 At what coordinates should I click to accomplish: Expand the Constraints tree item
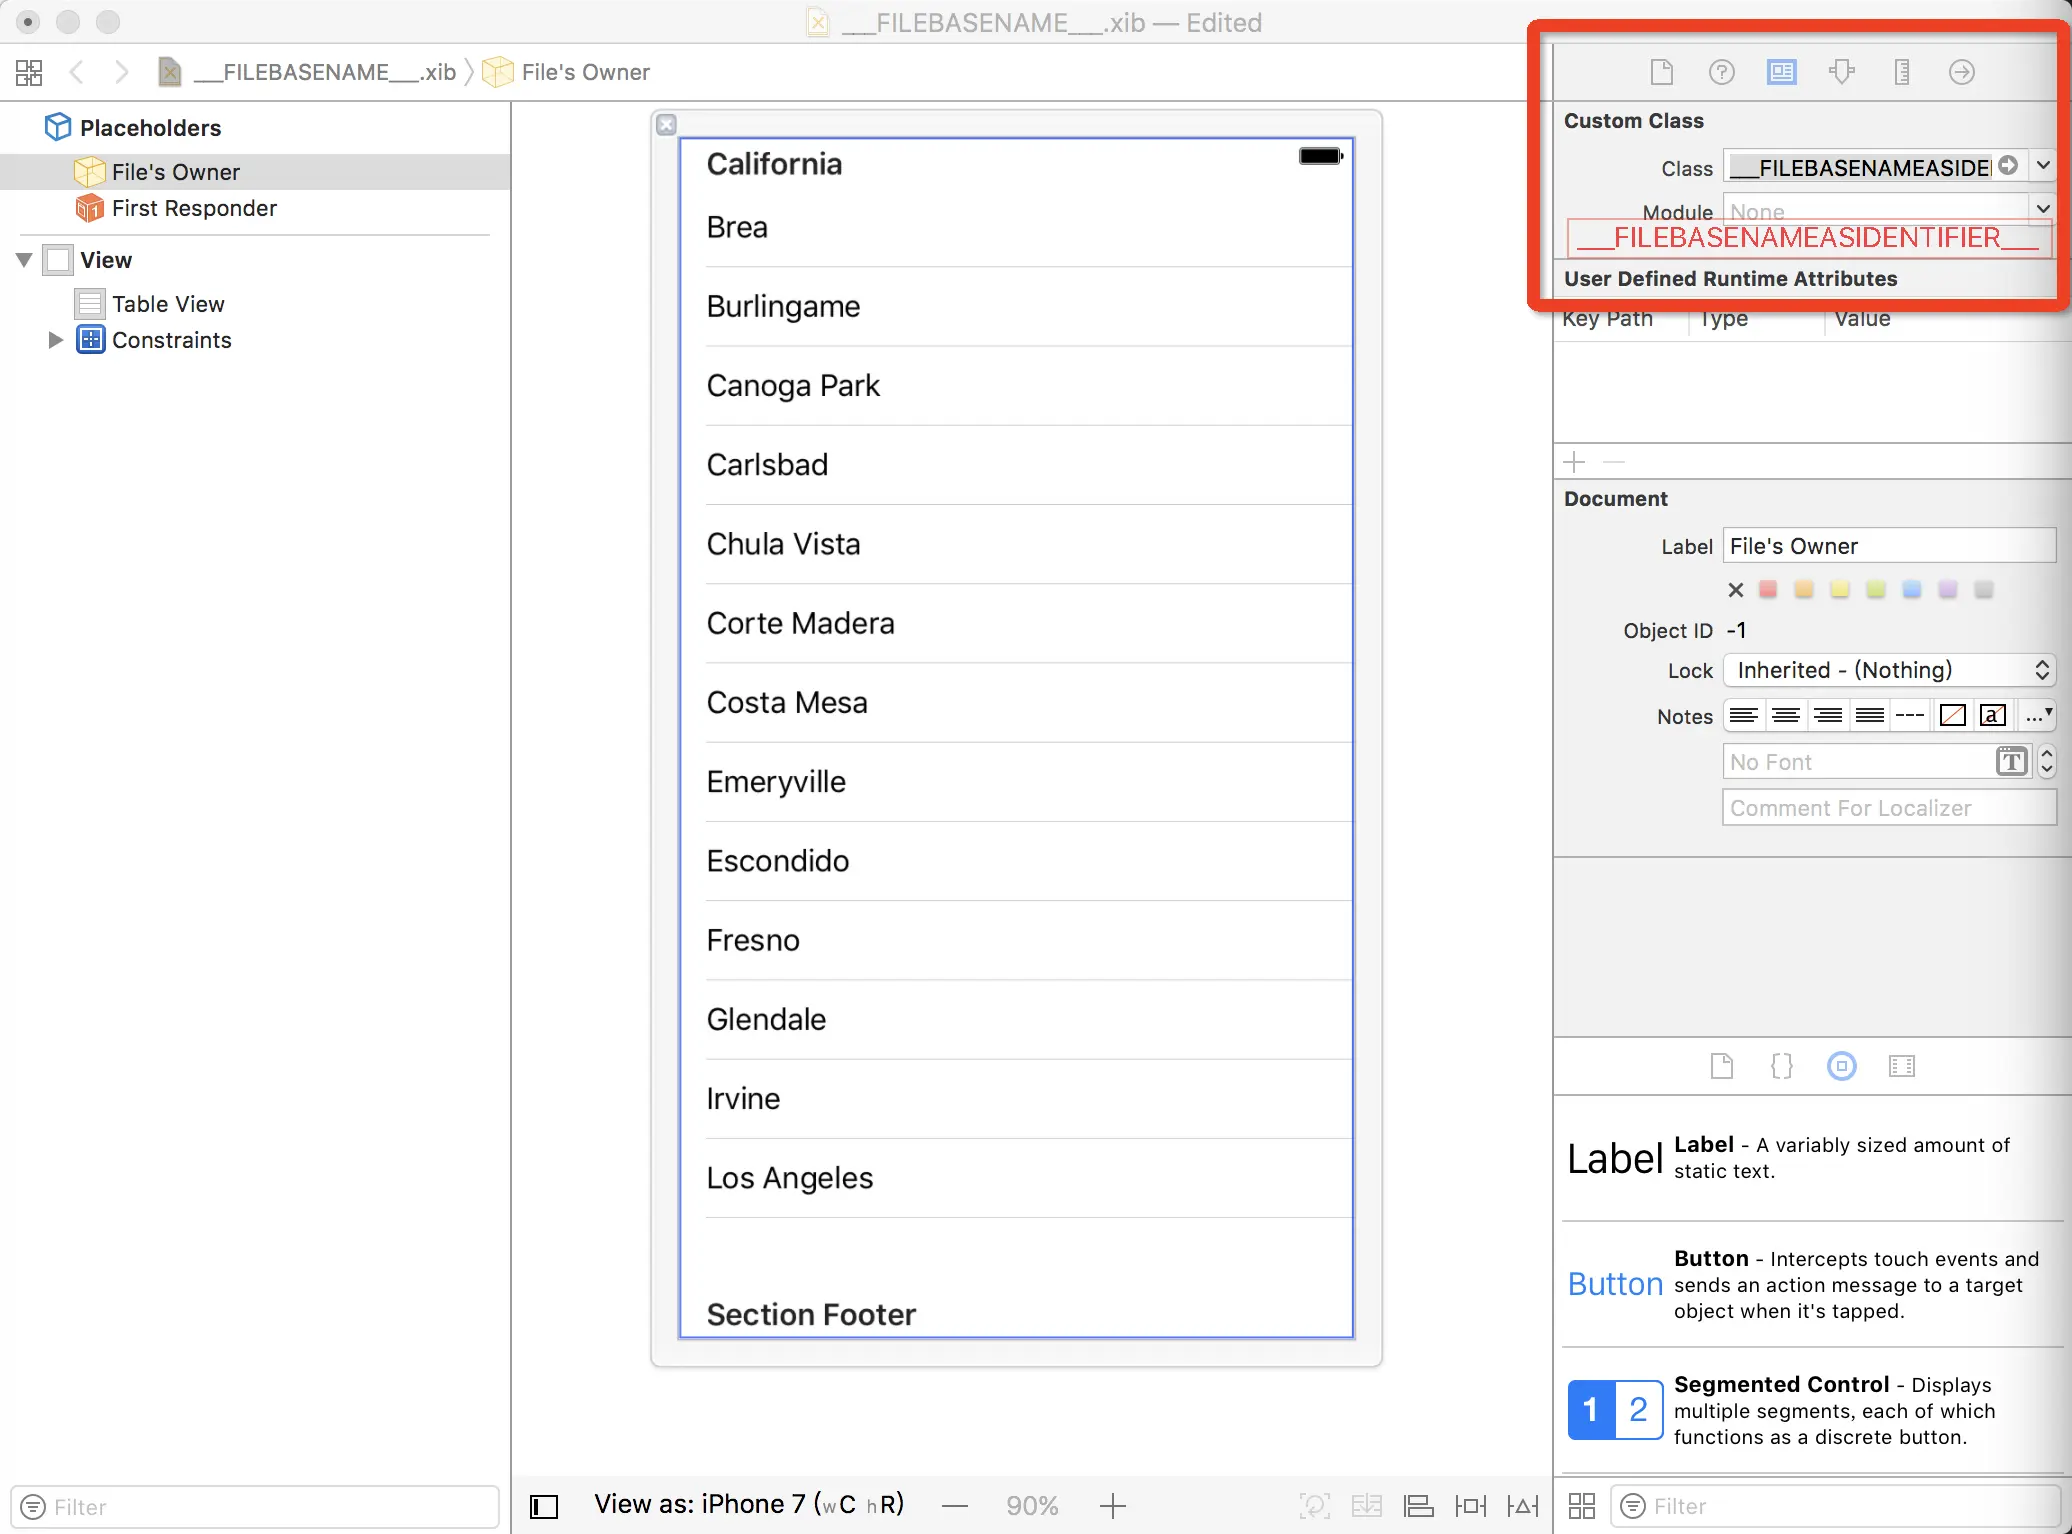55,340
